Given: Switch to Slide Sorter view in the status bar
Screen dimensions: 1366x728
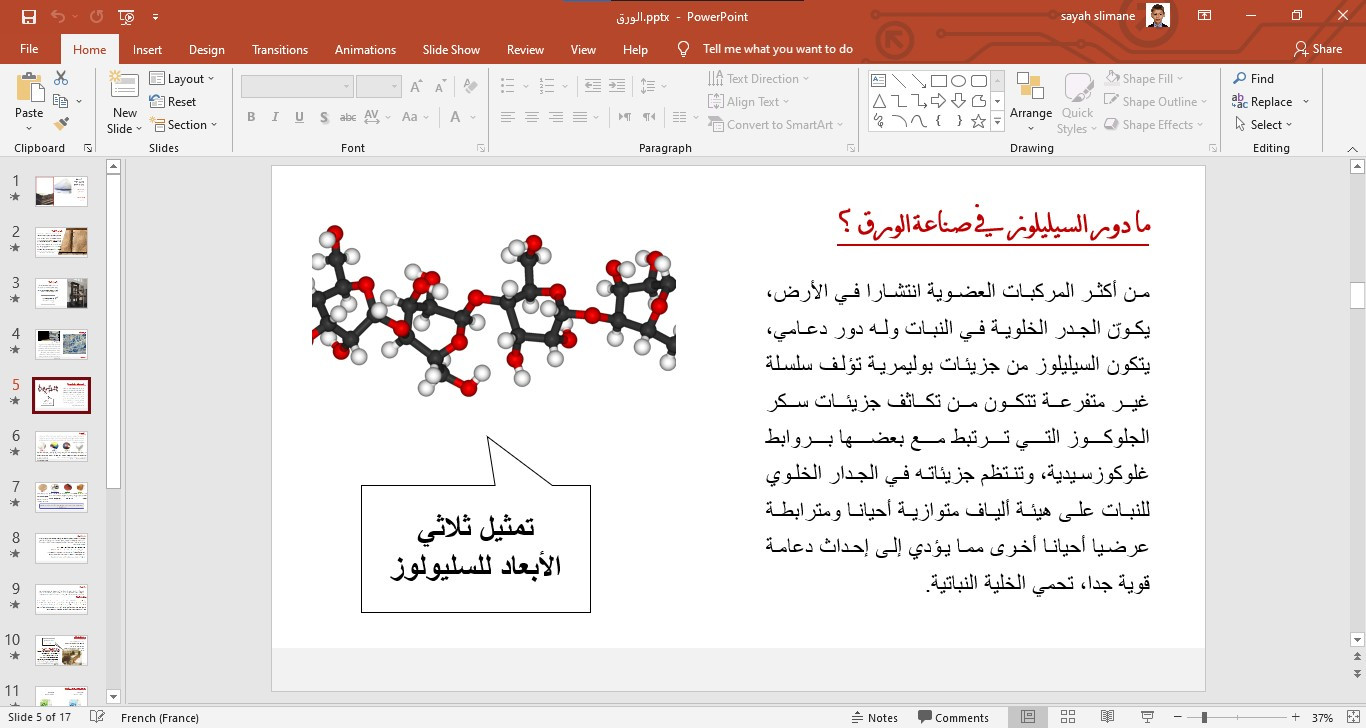Looking at the screenshot, I should coord(1067,717).
